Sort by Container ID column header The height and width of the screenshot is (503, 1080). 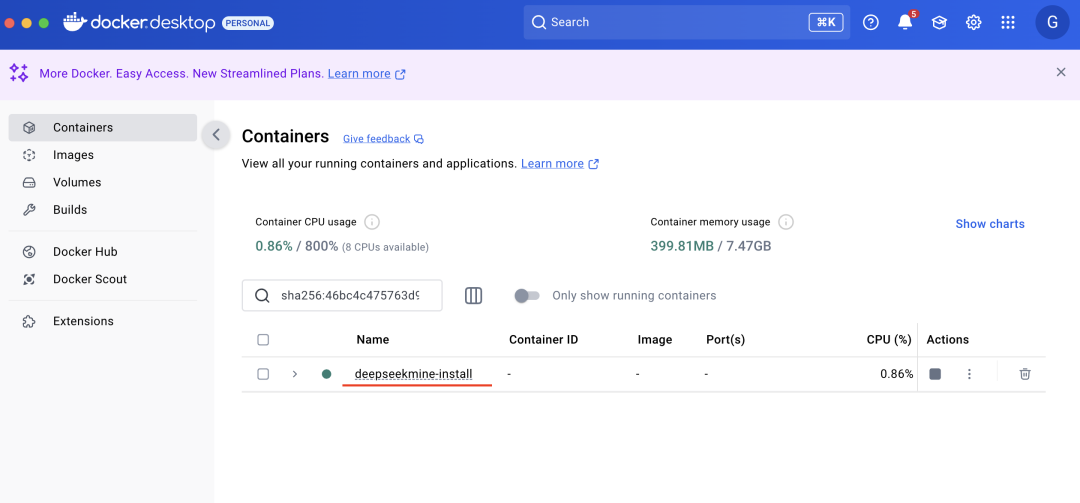(543, 340)
